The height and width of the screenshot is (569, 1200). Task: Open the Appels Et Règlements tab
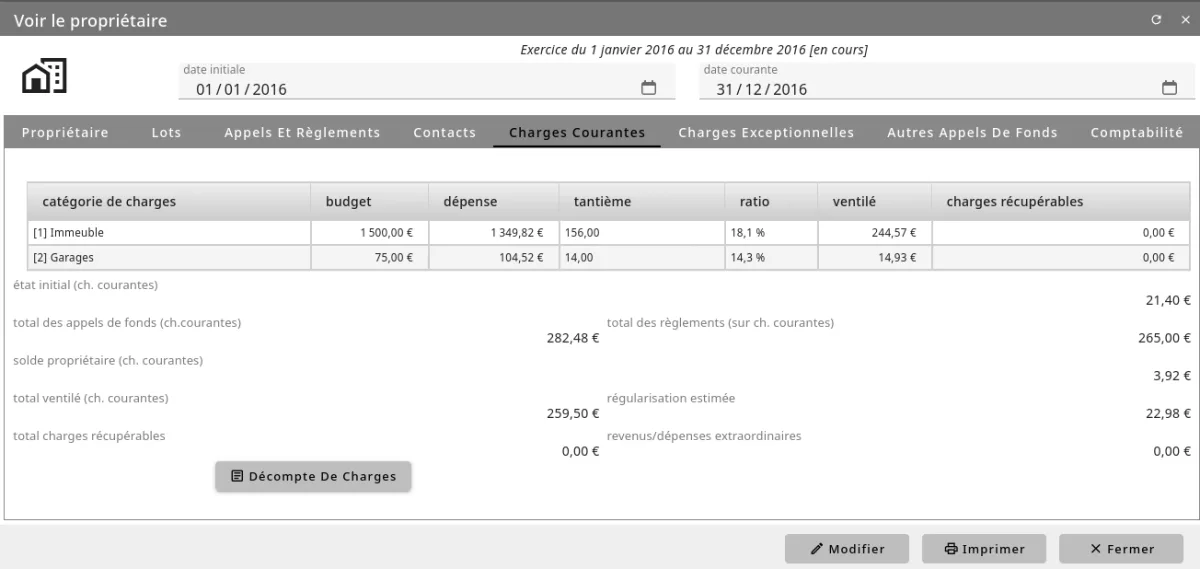[302, 132]
